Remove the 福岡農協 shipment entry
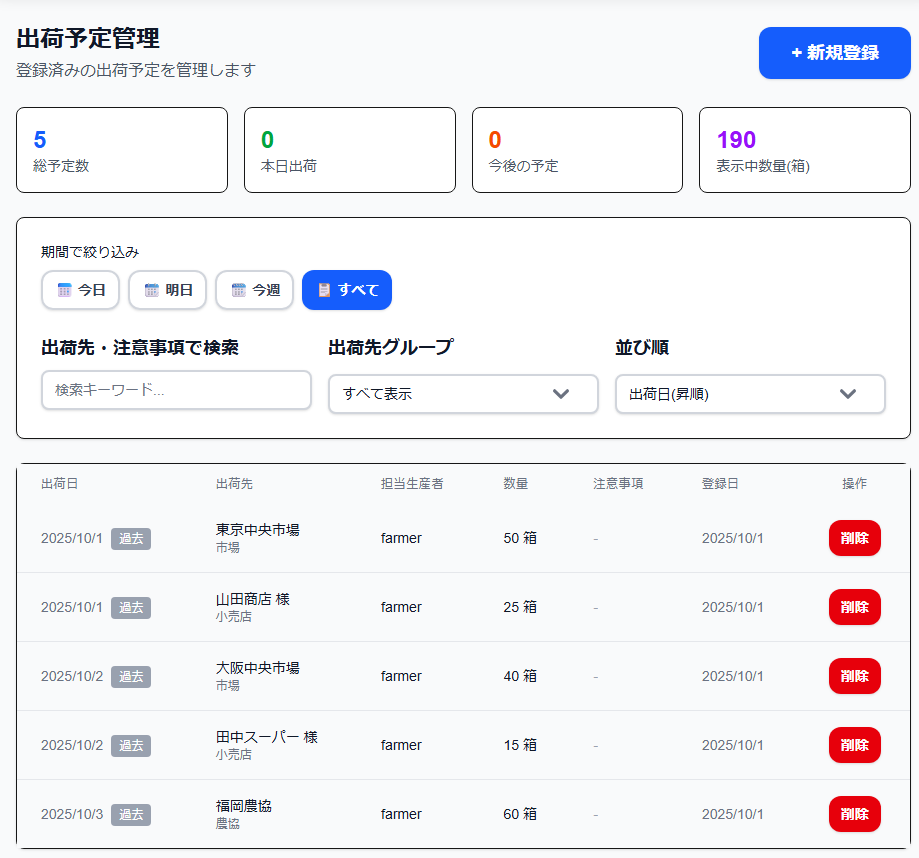The height and width of the screenshot is (858, 919). point(854,814)
